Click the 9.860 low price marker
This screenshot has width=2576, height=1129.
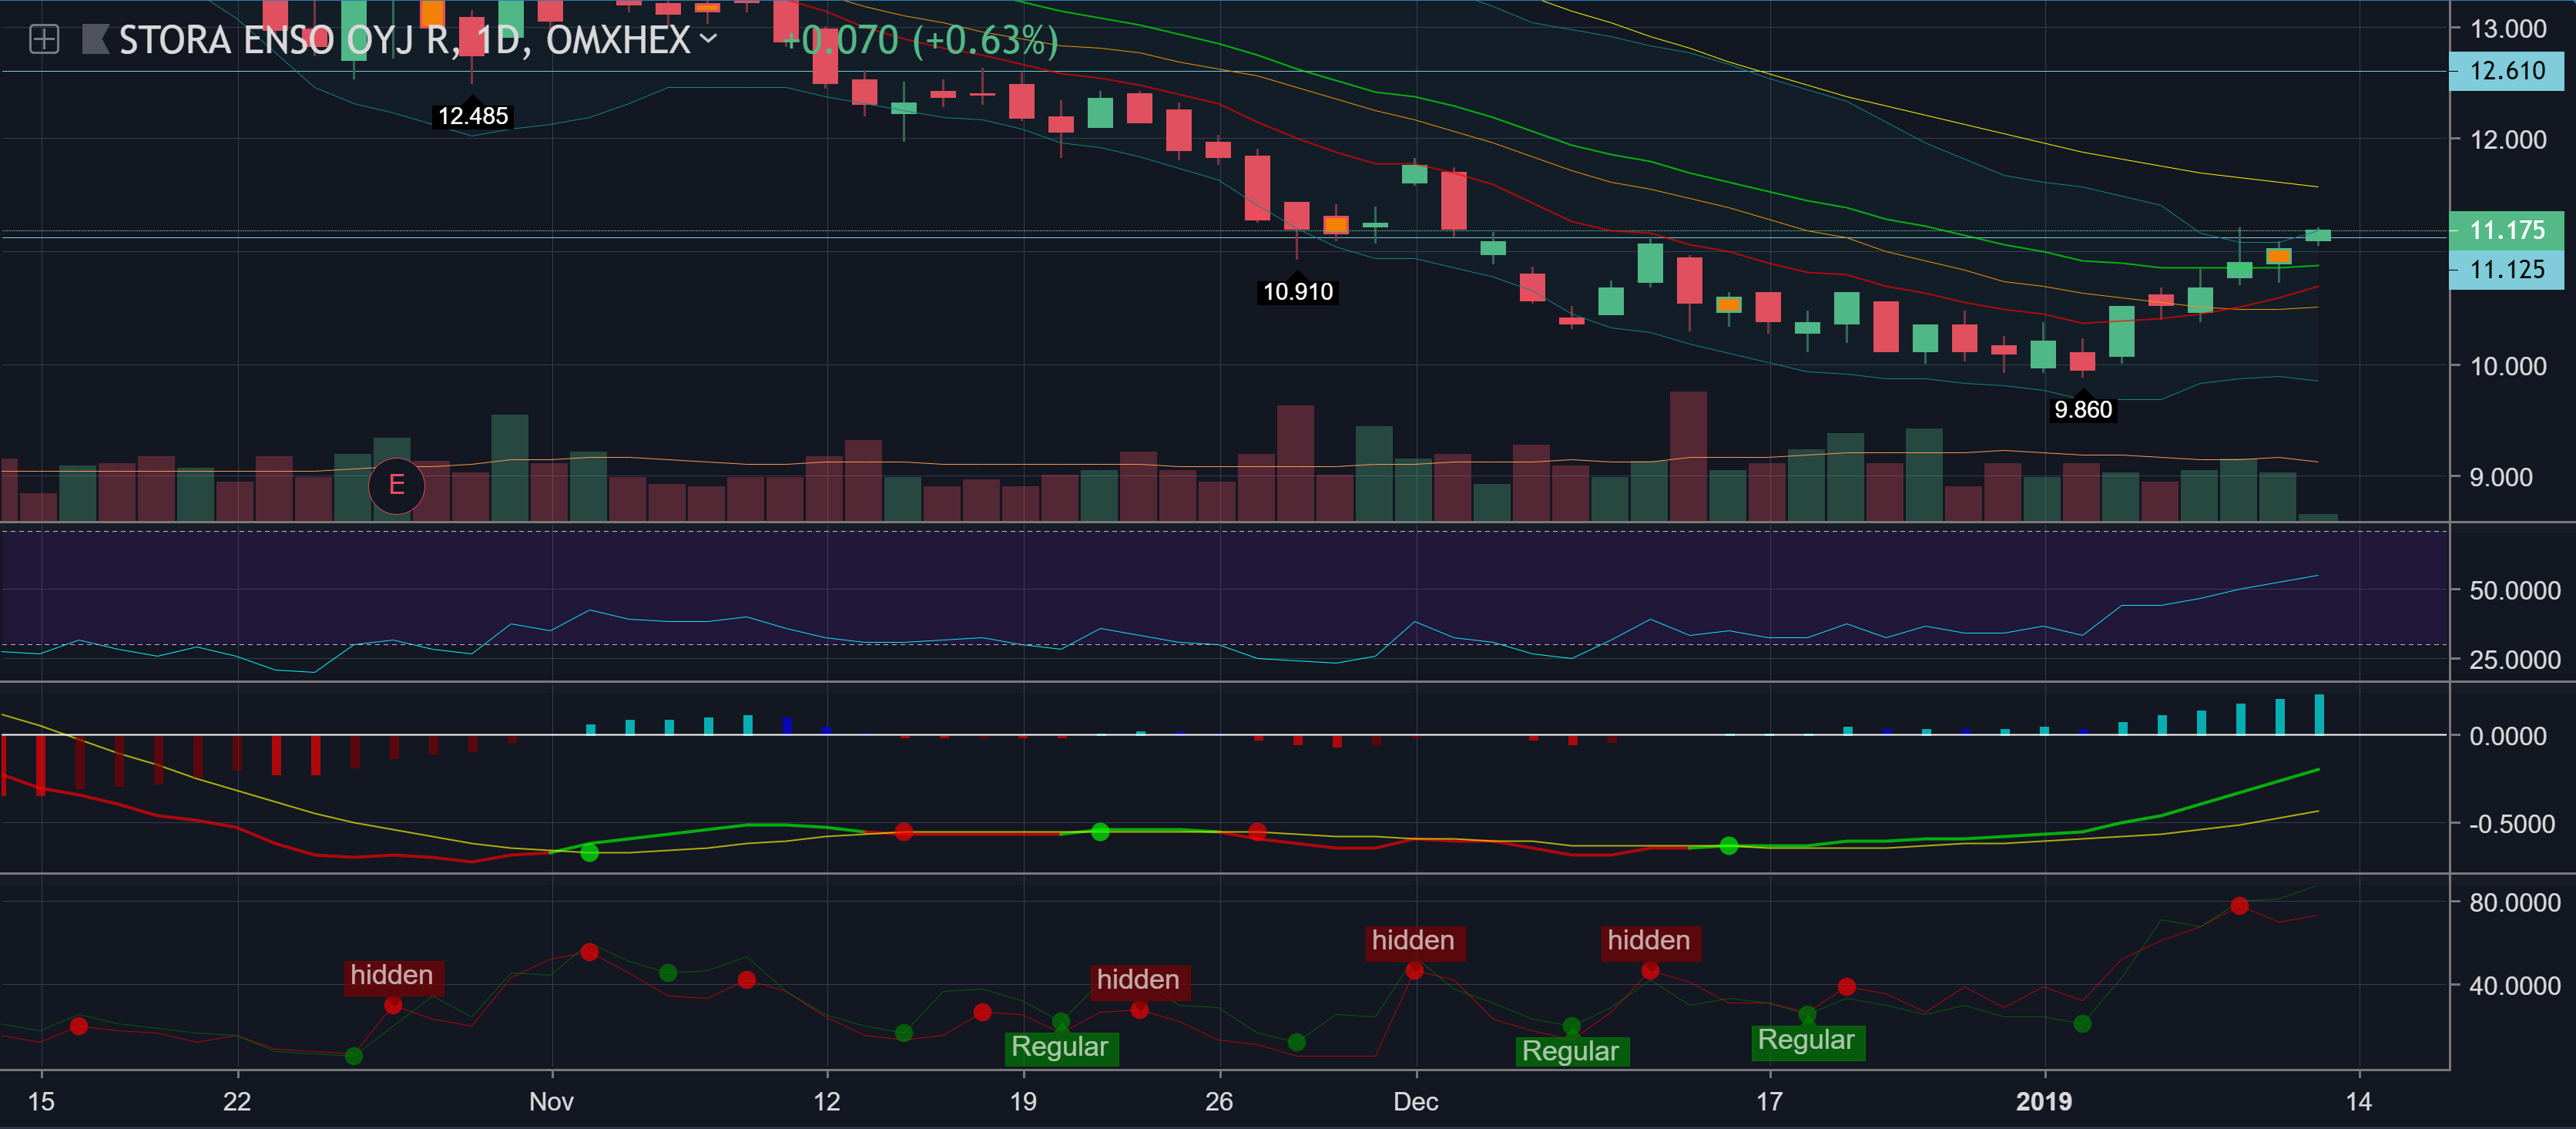tap(2082, 410)
